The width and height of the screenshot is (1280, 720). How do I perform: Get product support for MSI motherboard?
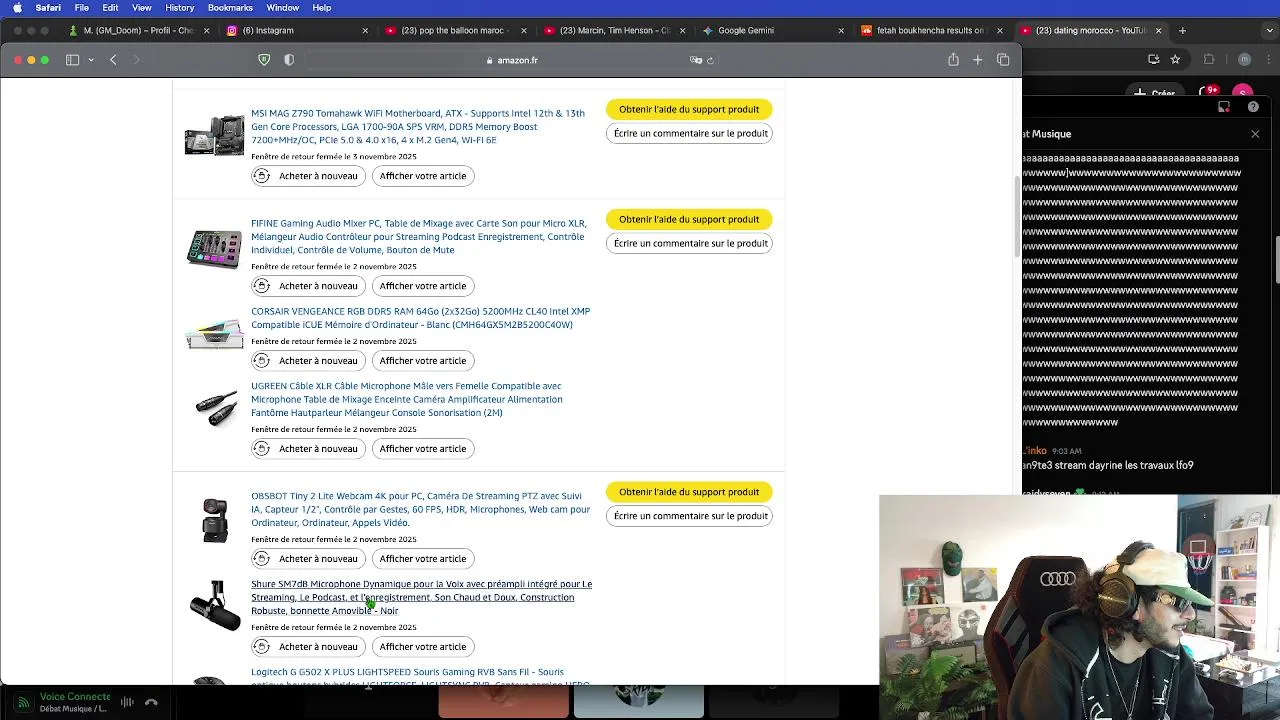tap(689, 109)
